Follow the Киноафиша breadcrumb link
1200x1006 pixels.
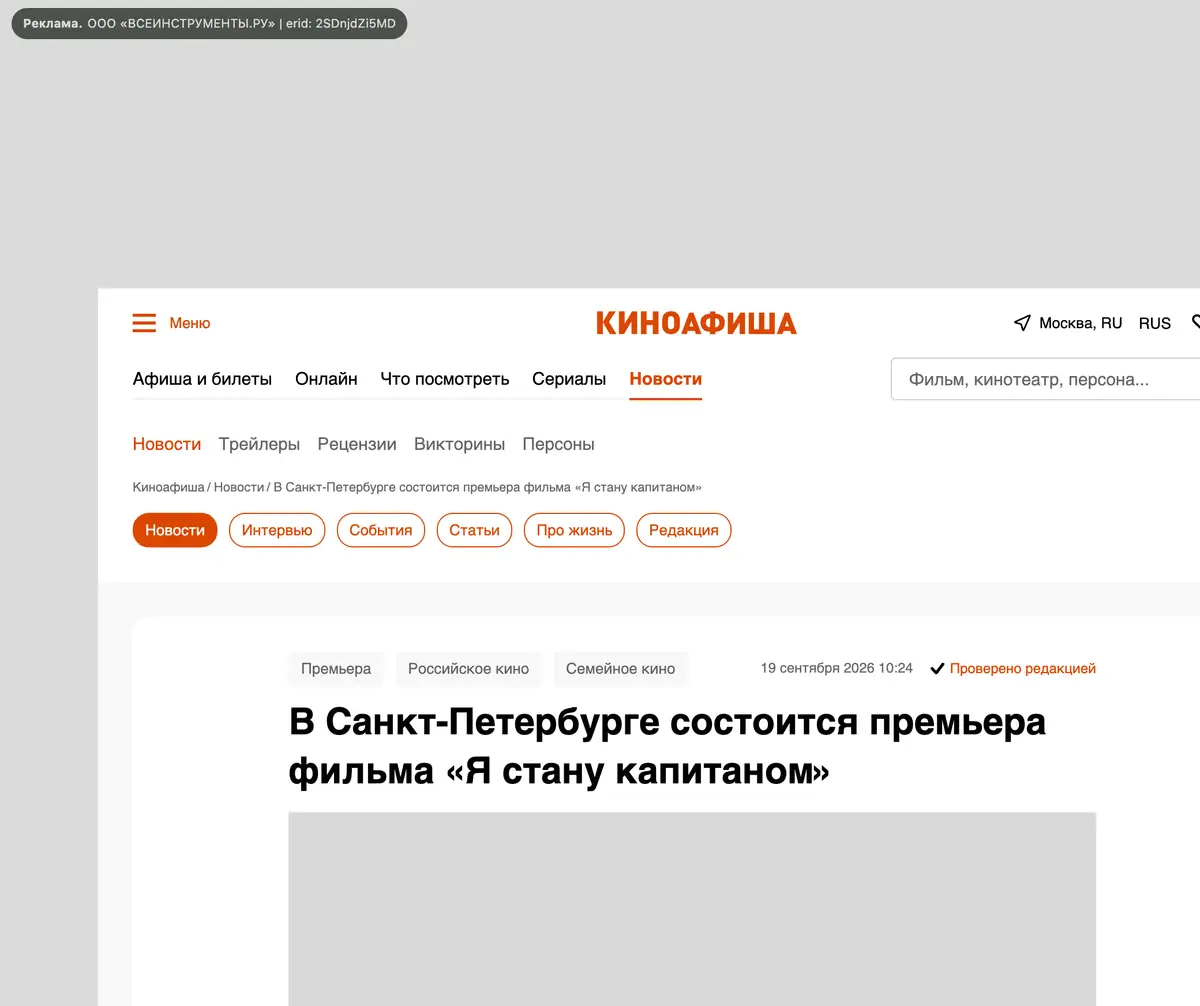click(x=168, y=487)
